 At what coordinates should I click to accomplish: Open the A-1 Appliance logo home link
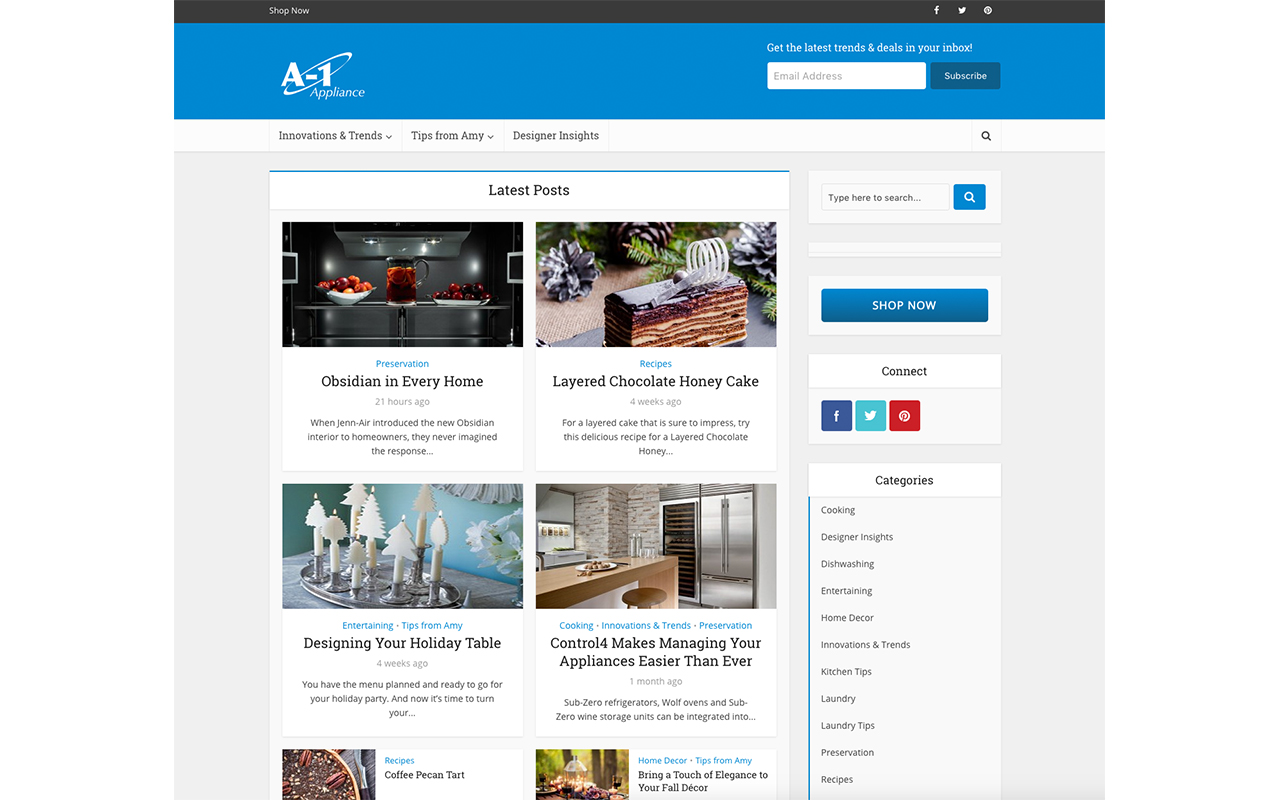click(x=322, y=75)
